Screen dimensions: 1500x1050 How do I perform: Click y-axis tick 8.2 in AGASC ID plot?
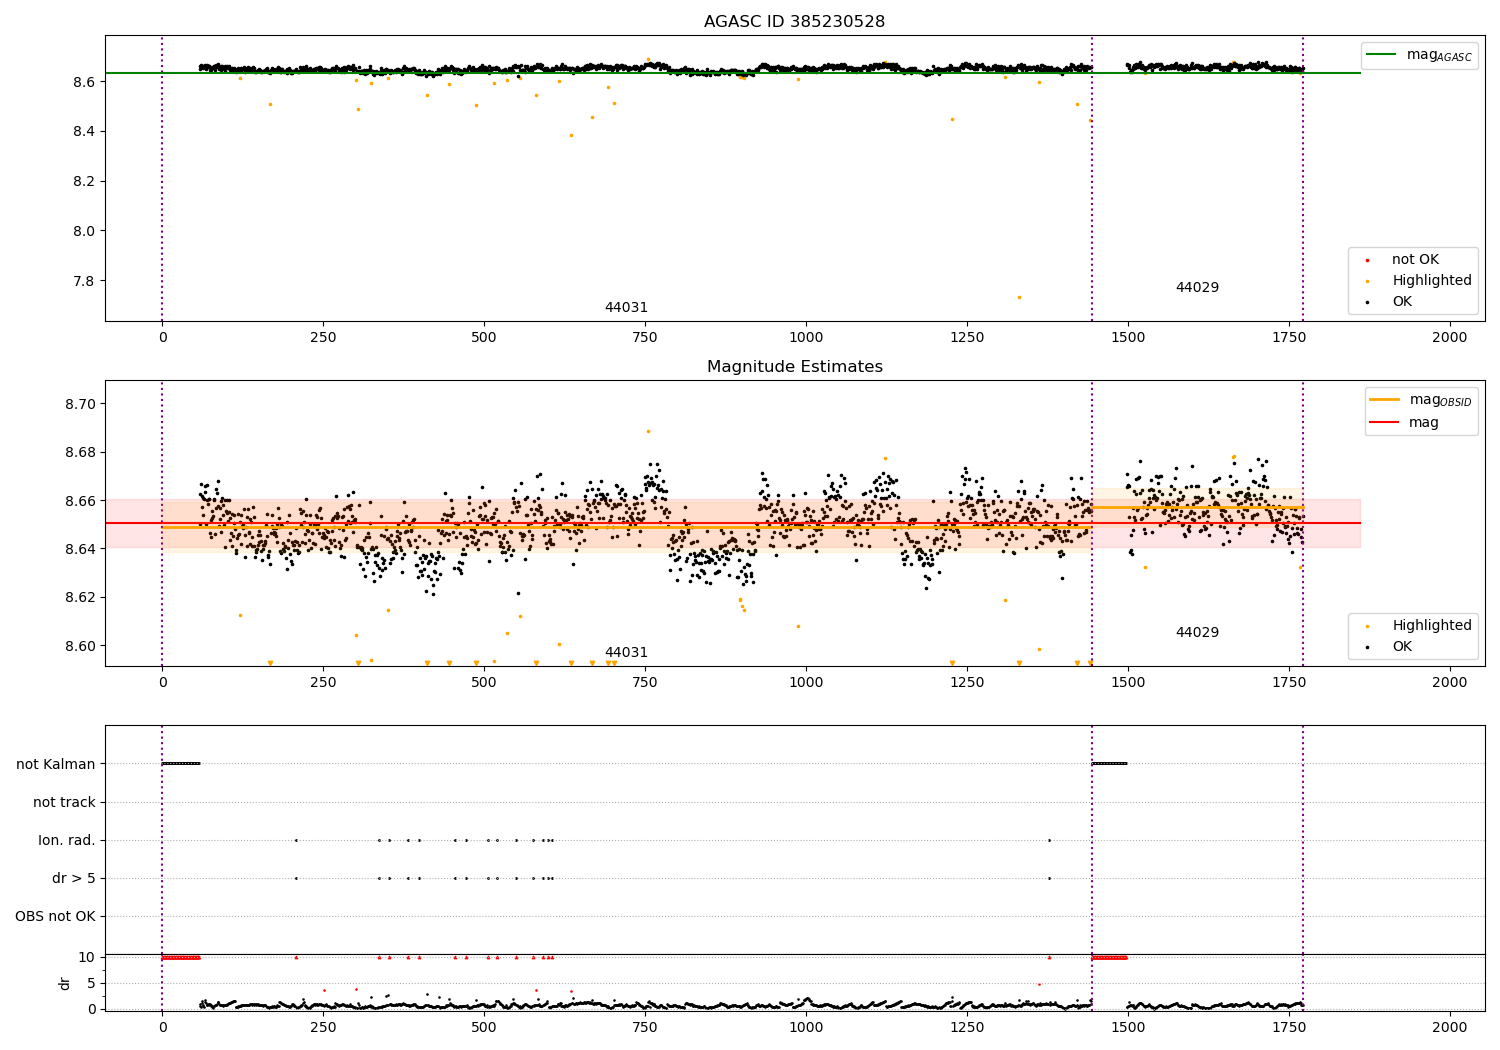click(85, 182)
